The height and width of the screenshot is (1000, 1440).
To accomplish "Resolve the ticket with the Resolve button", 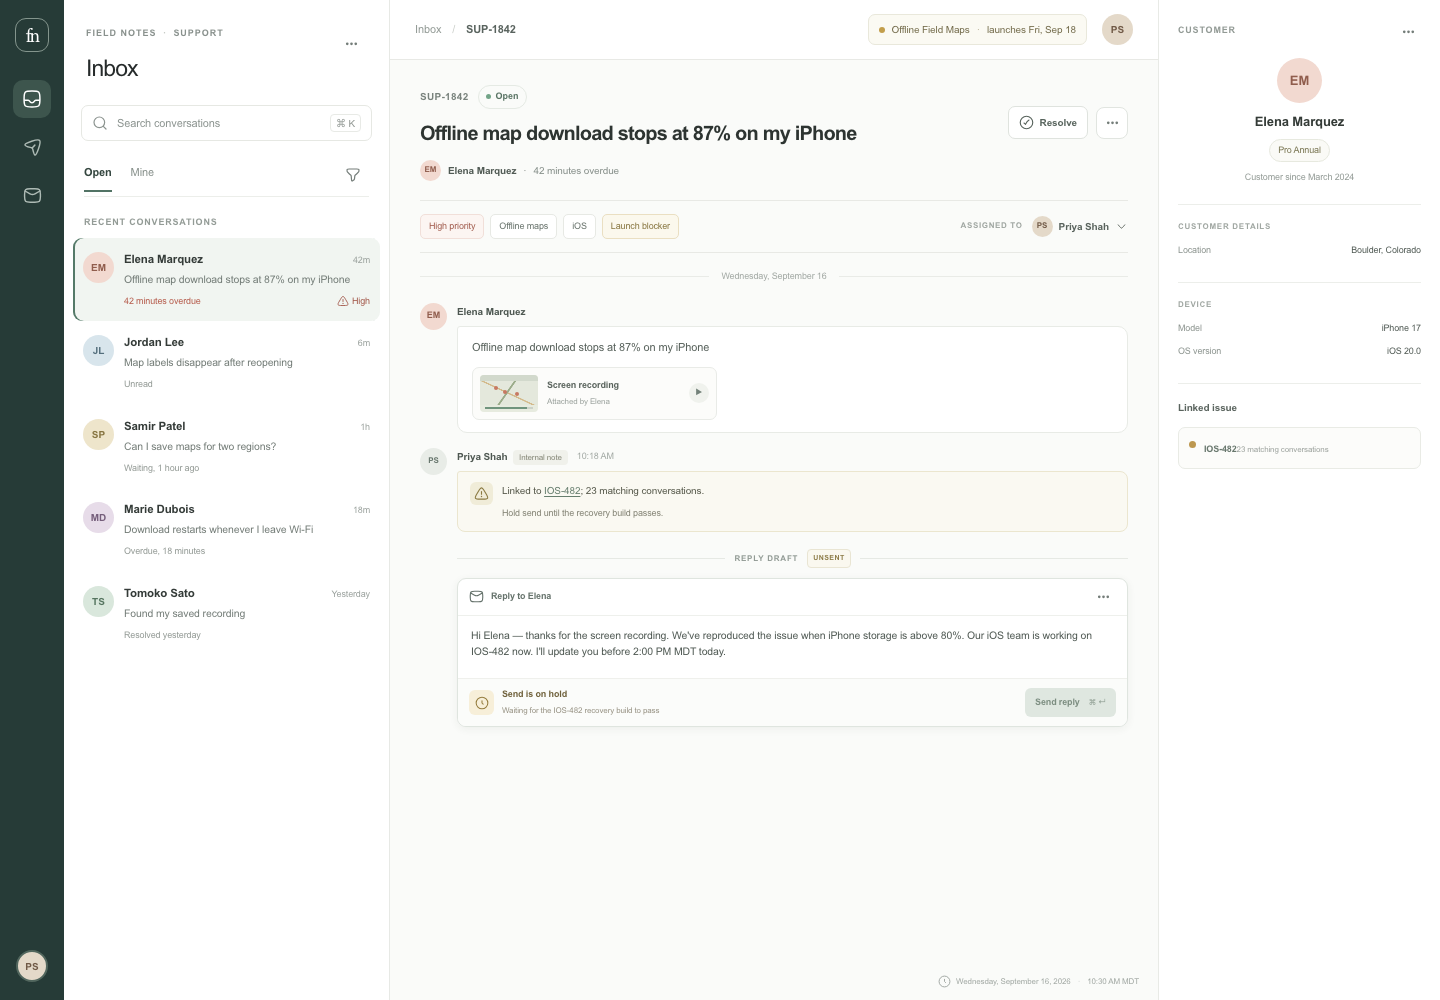I will [x=1048, y=123].
